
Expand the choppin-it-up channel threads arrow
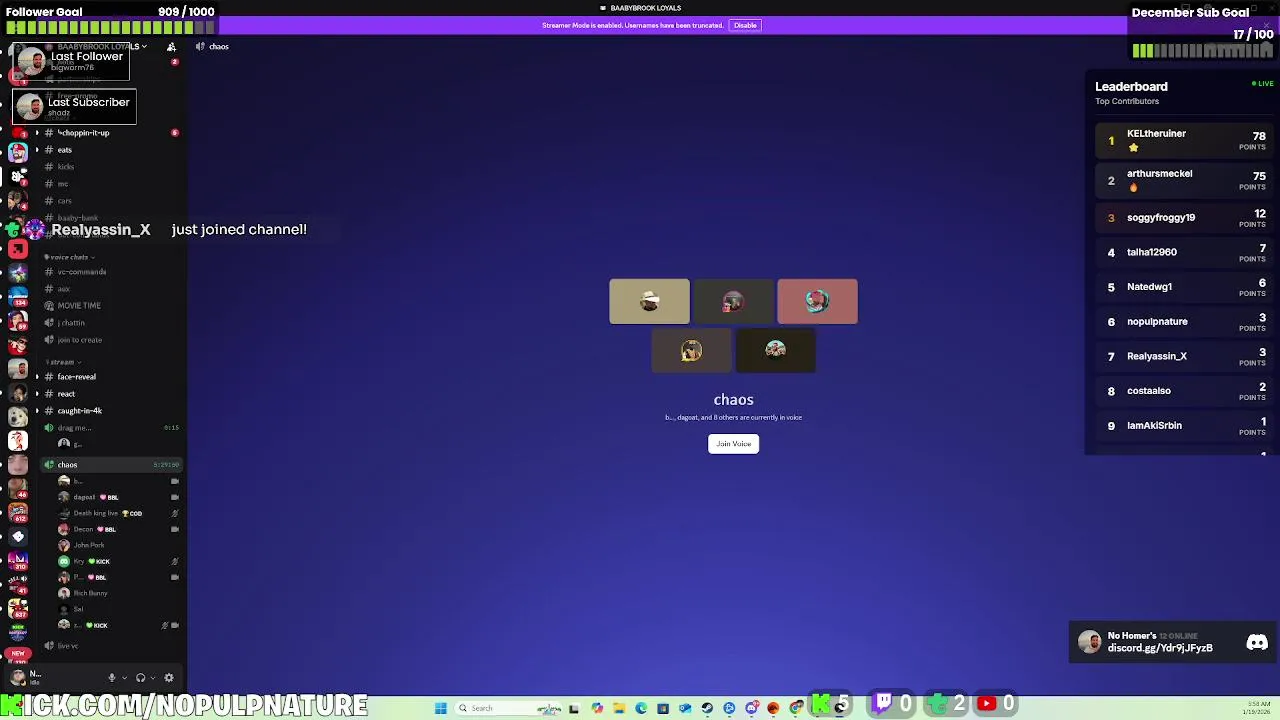37,133
